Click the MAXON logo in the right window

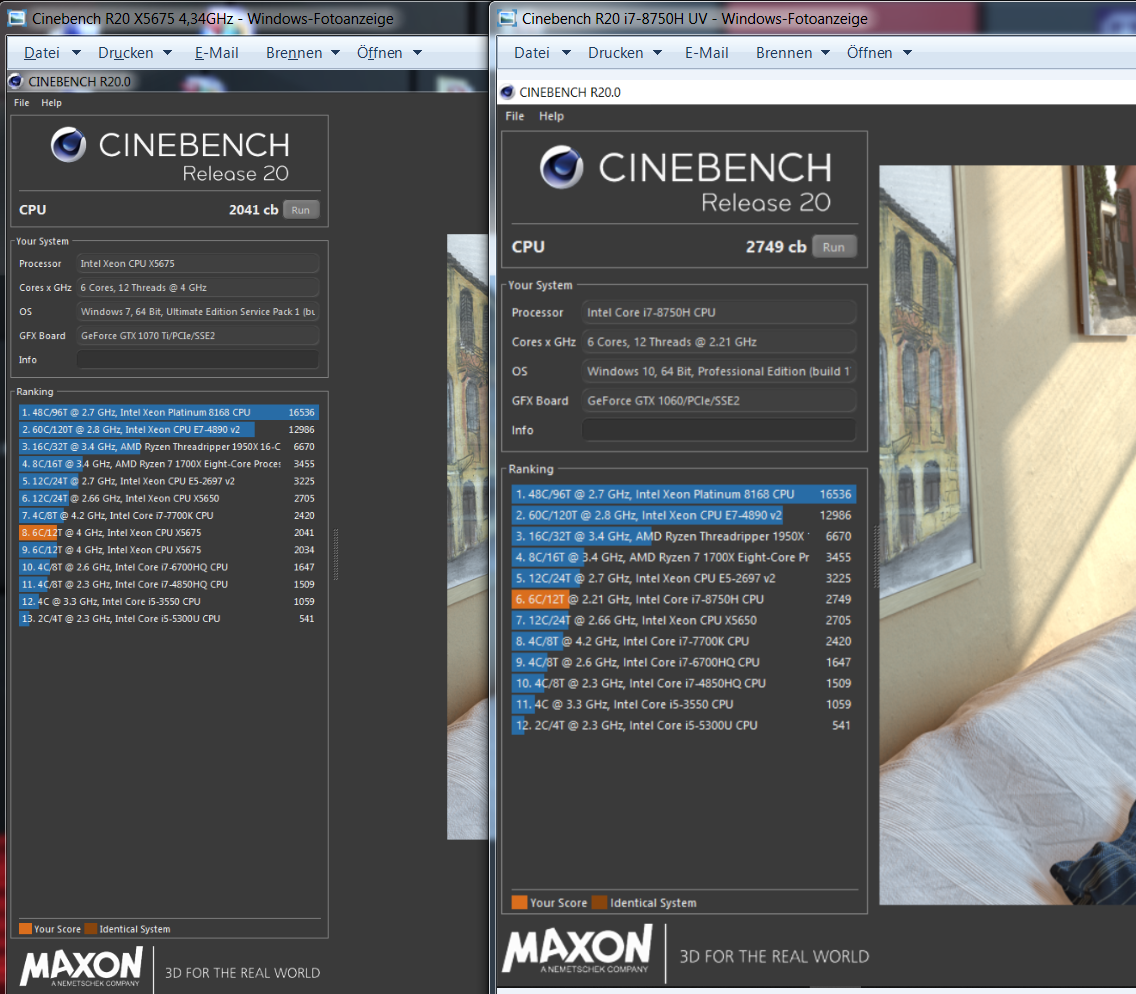tap(577, 948)
